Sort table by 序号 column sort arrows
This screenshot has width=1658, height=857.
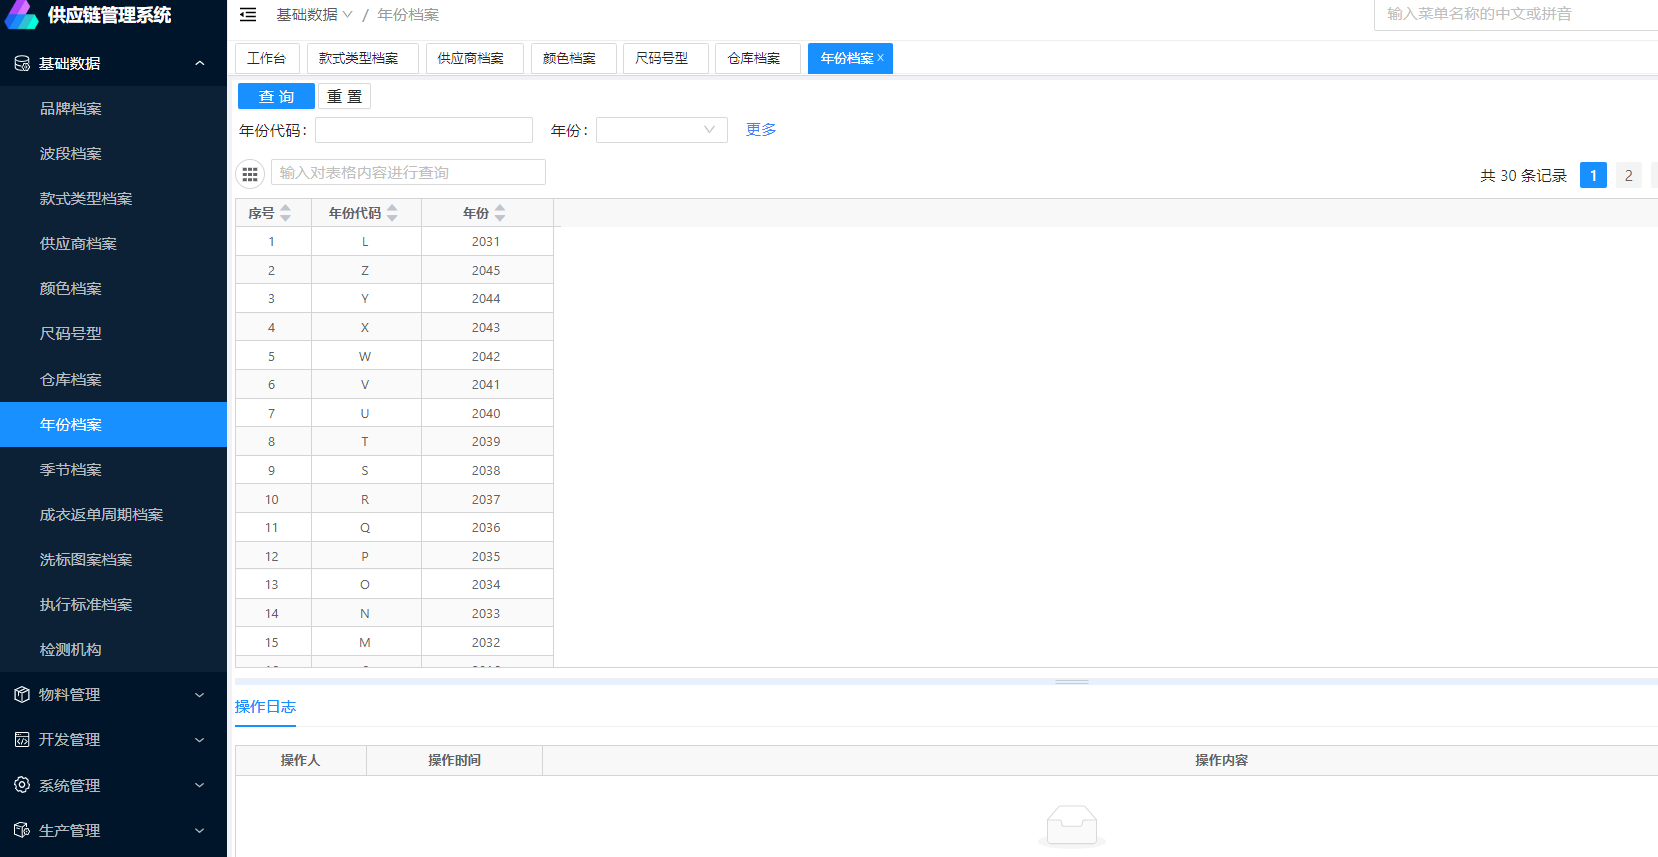[286, 213]
